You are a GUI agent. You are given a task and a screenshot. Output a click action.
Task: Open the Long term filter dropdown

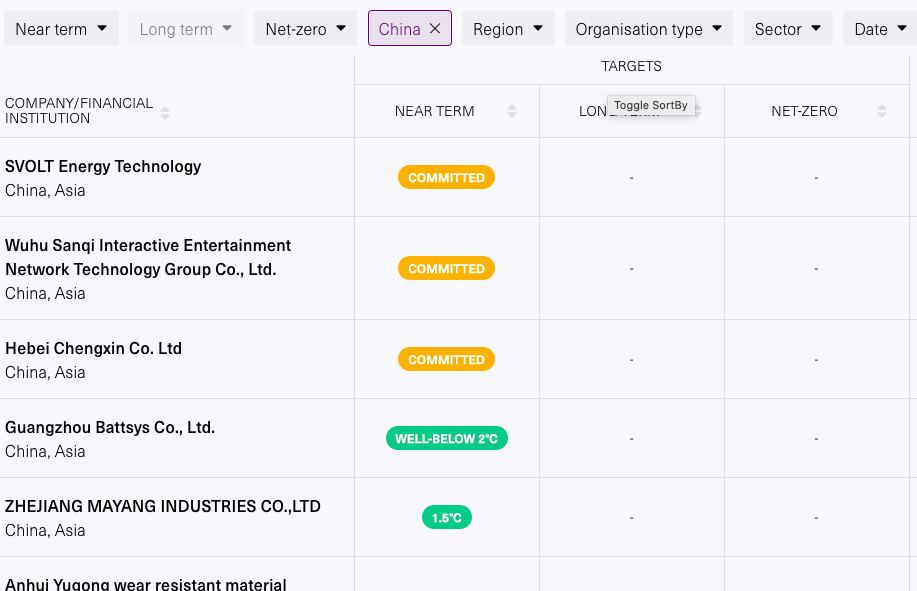click(x=187, y=29)
